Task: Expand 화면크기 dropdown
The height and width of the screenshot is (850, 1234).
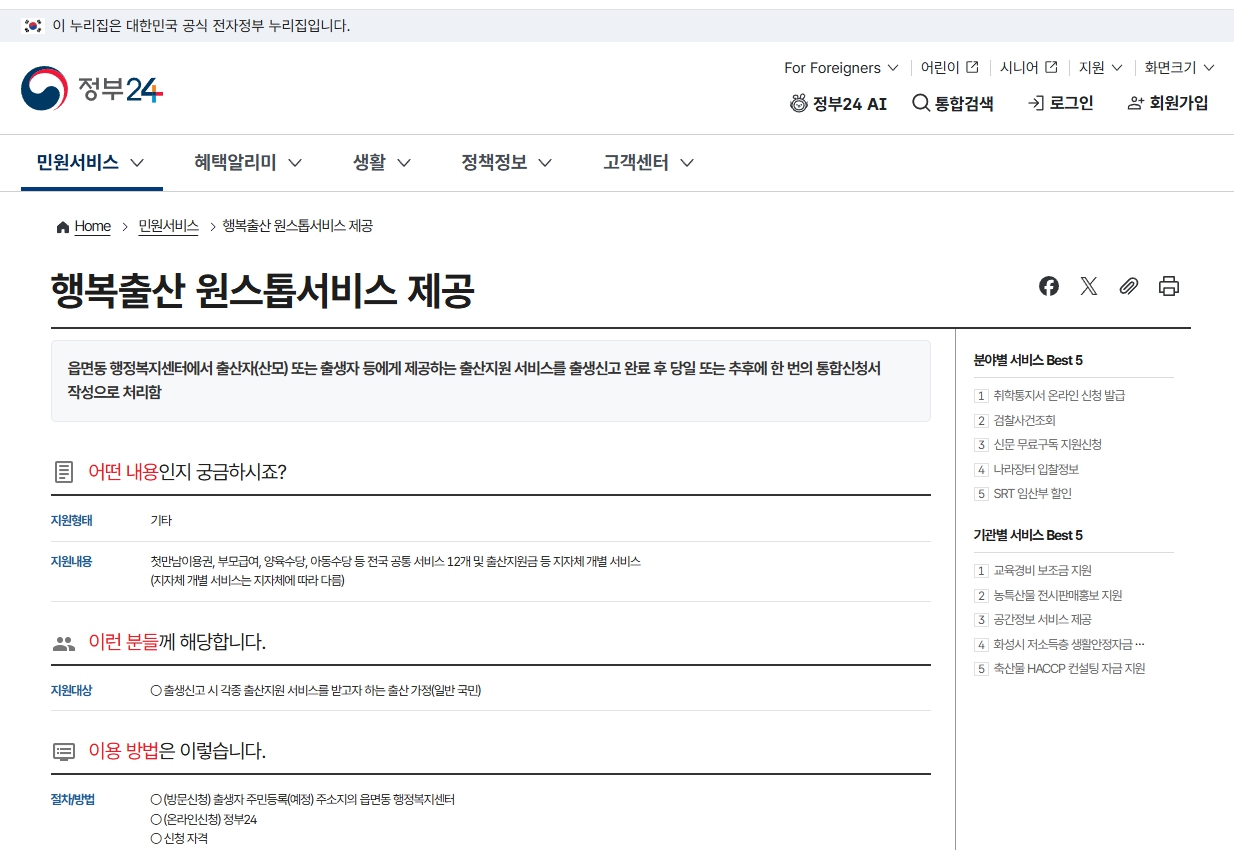Action: 1180,68
